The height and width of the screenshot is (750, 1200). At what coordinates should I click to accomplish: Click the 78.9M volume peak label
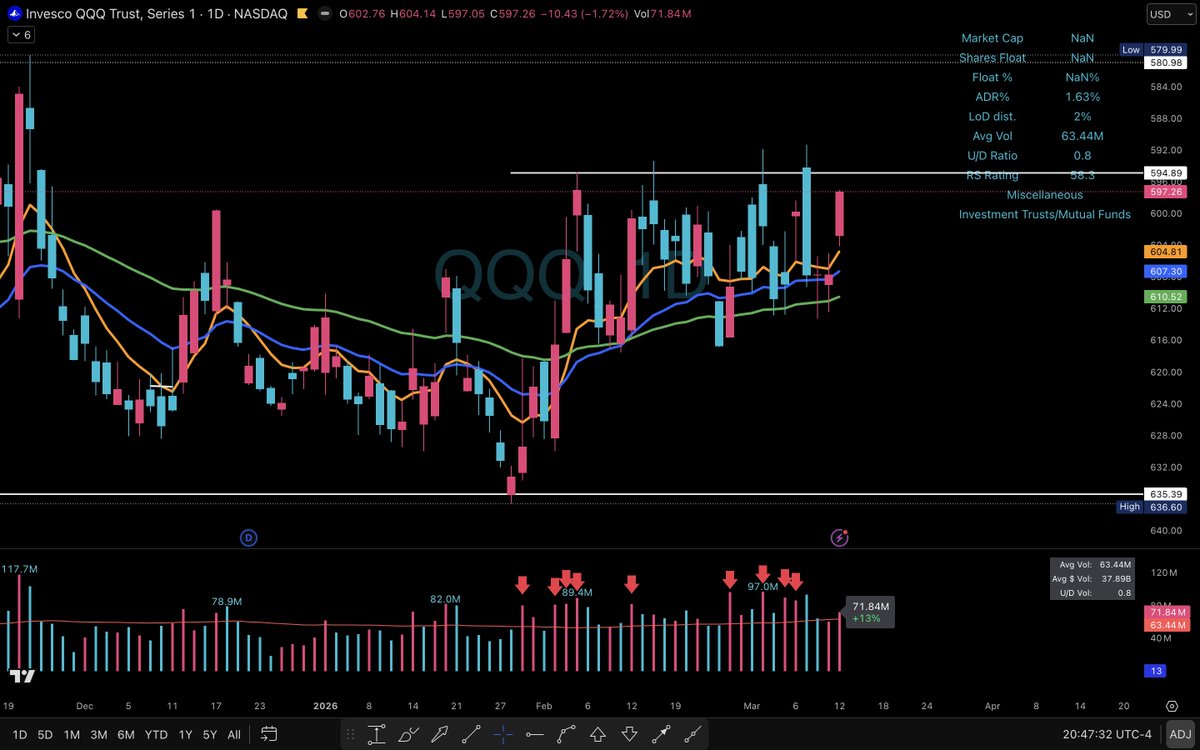coord(227,602)
